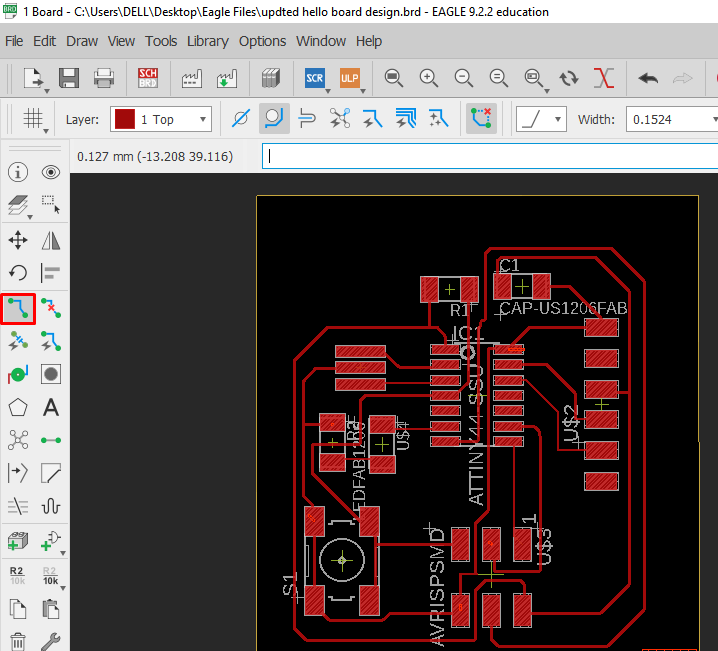Select the Move tool

point(18,240)
